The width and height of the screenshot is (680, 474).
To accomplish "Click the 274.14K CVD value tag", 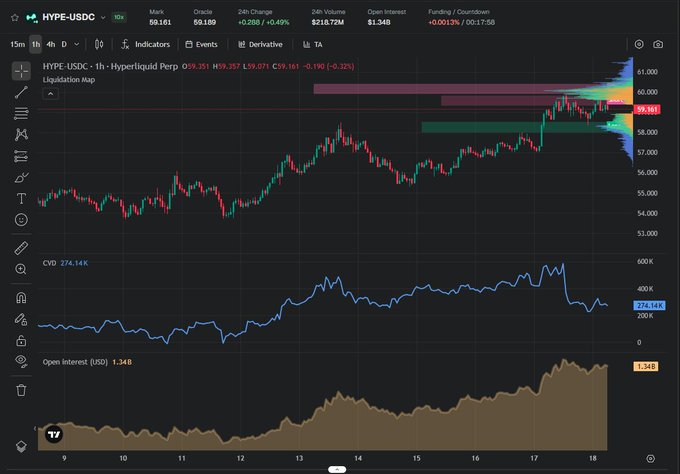I will [x=649, y=306].
